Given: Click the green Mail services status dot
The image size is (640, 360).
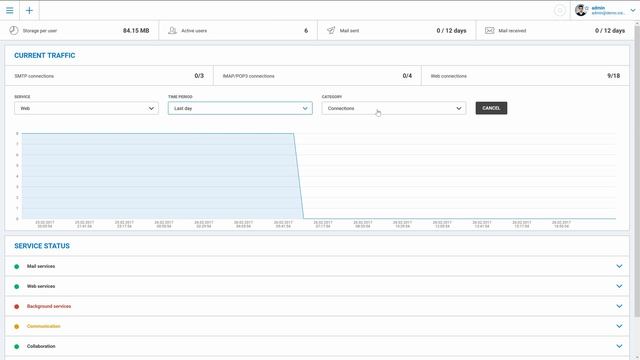Looking at the screenshot, I should pos(17,267).
